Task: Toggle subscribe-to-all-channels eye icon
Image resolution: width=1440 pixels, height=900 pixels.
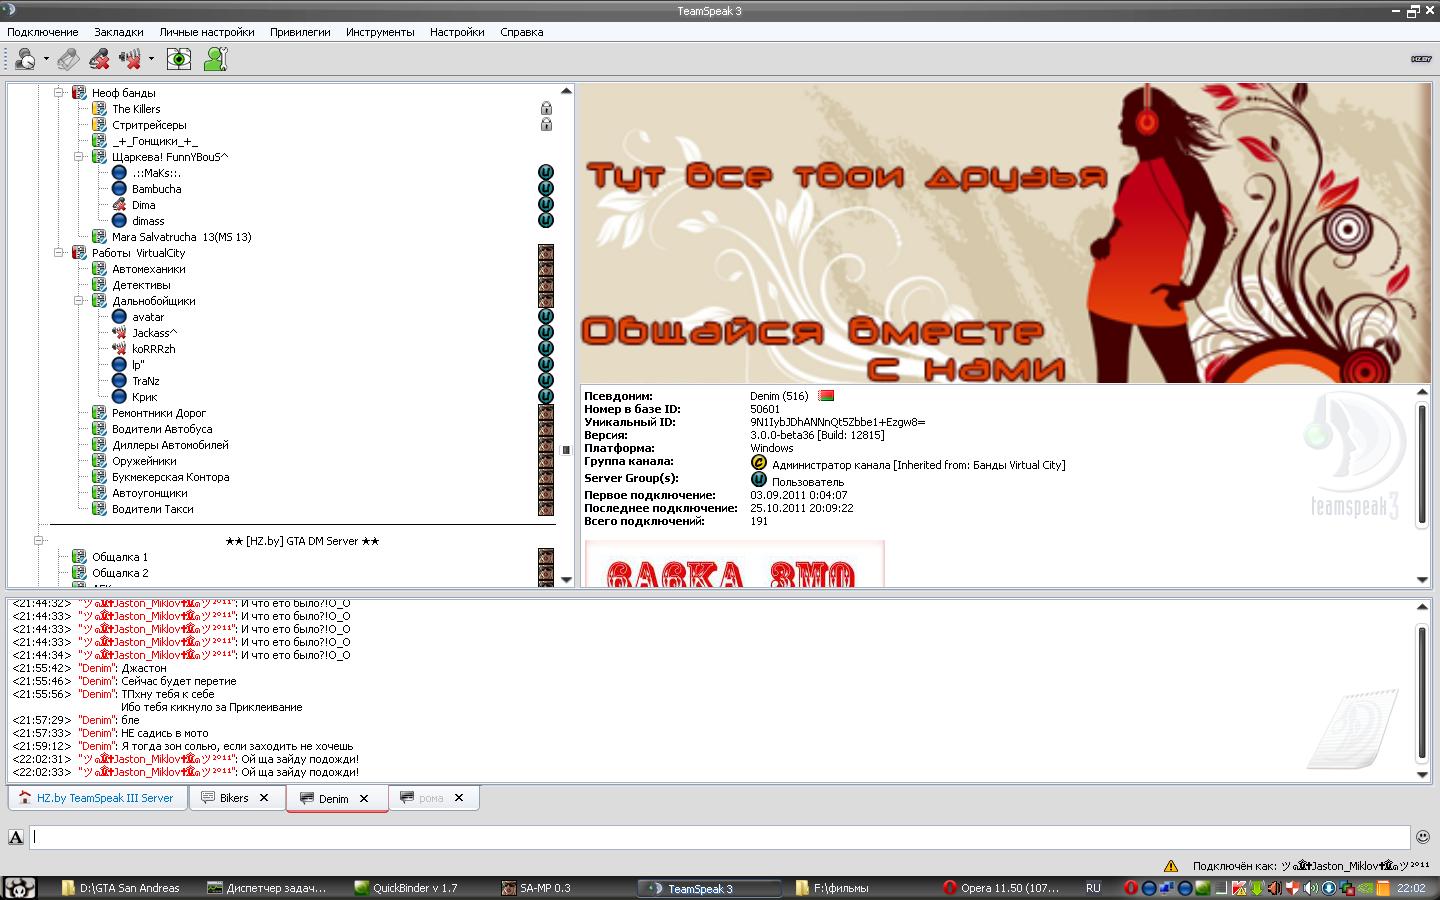Action: (179, 59)
